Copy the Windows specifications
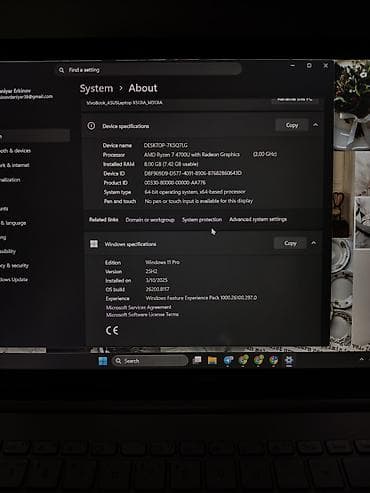This screenshot has width=370, height=493. pos(290,243)
